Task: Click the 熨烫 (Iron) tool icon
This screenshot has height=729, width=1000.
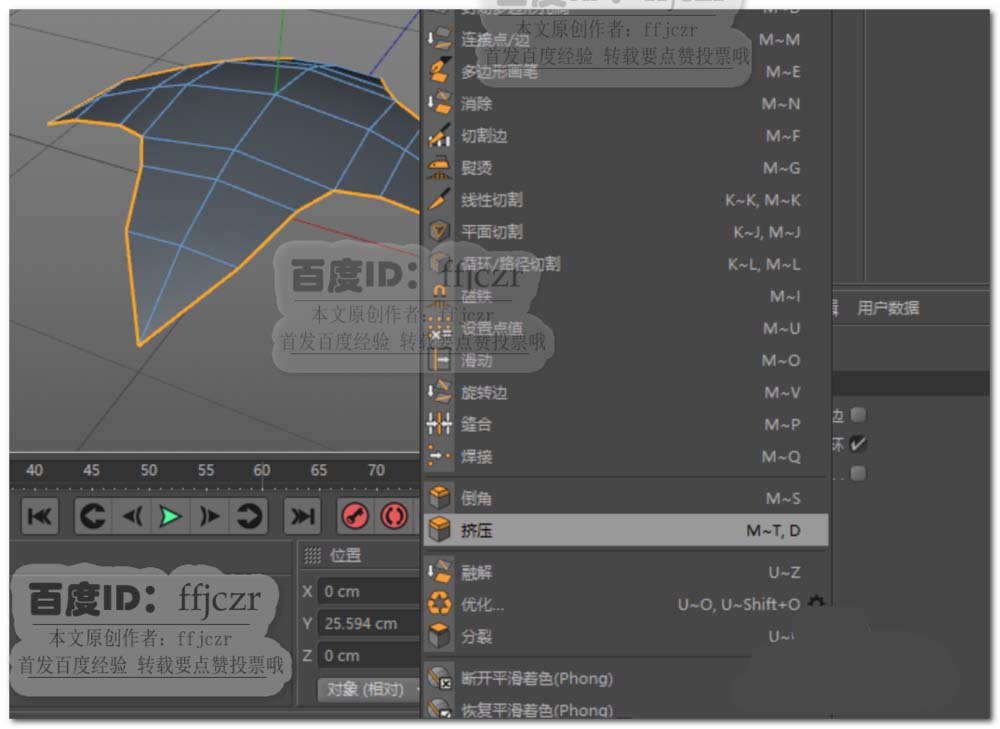Action: 440,168
